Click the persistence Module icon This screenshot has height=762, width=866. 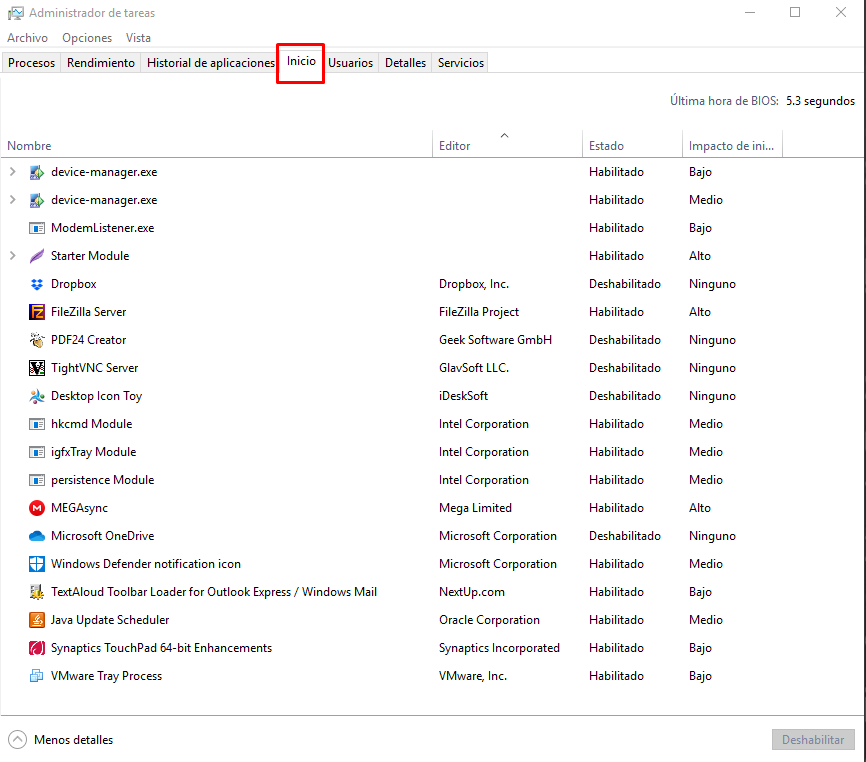pos(36,480)
